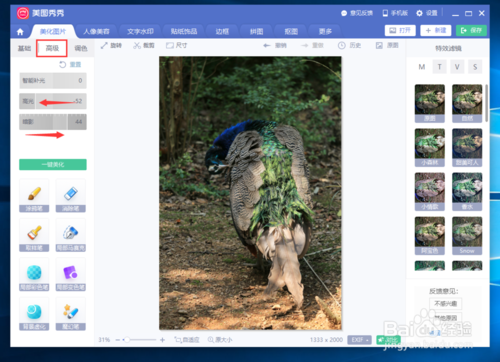This screenshot has width=500, height=362.
Task: Select the T filter category
Action: click(439, 67)
